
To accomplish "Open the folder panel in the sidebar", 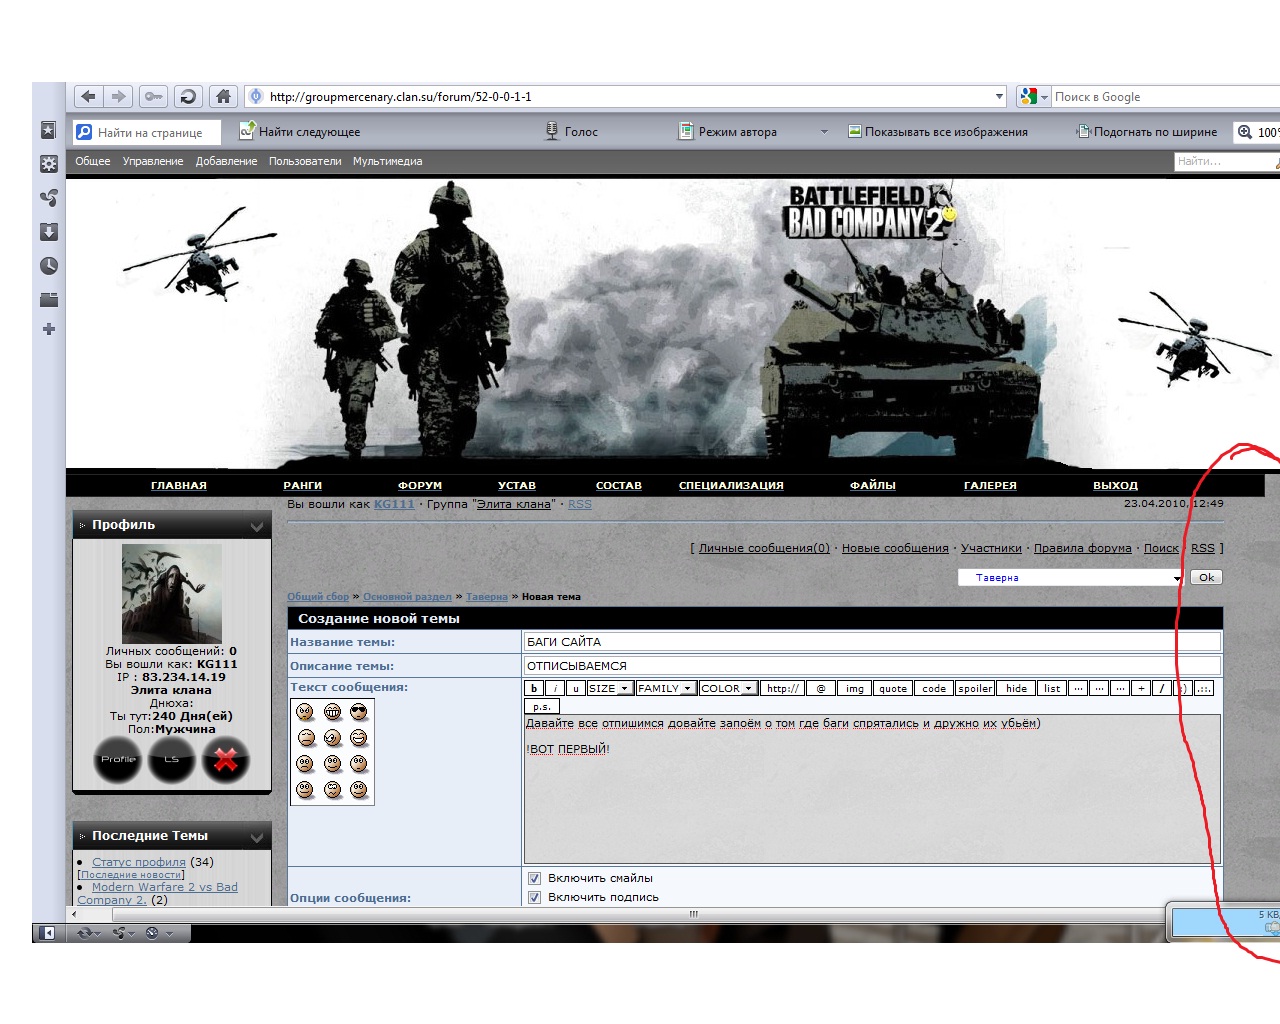I will coord(48,299).
